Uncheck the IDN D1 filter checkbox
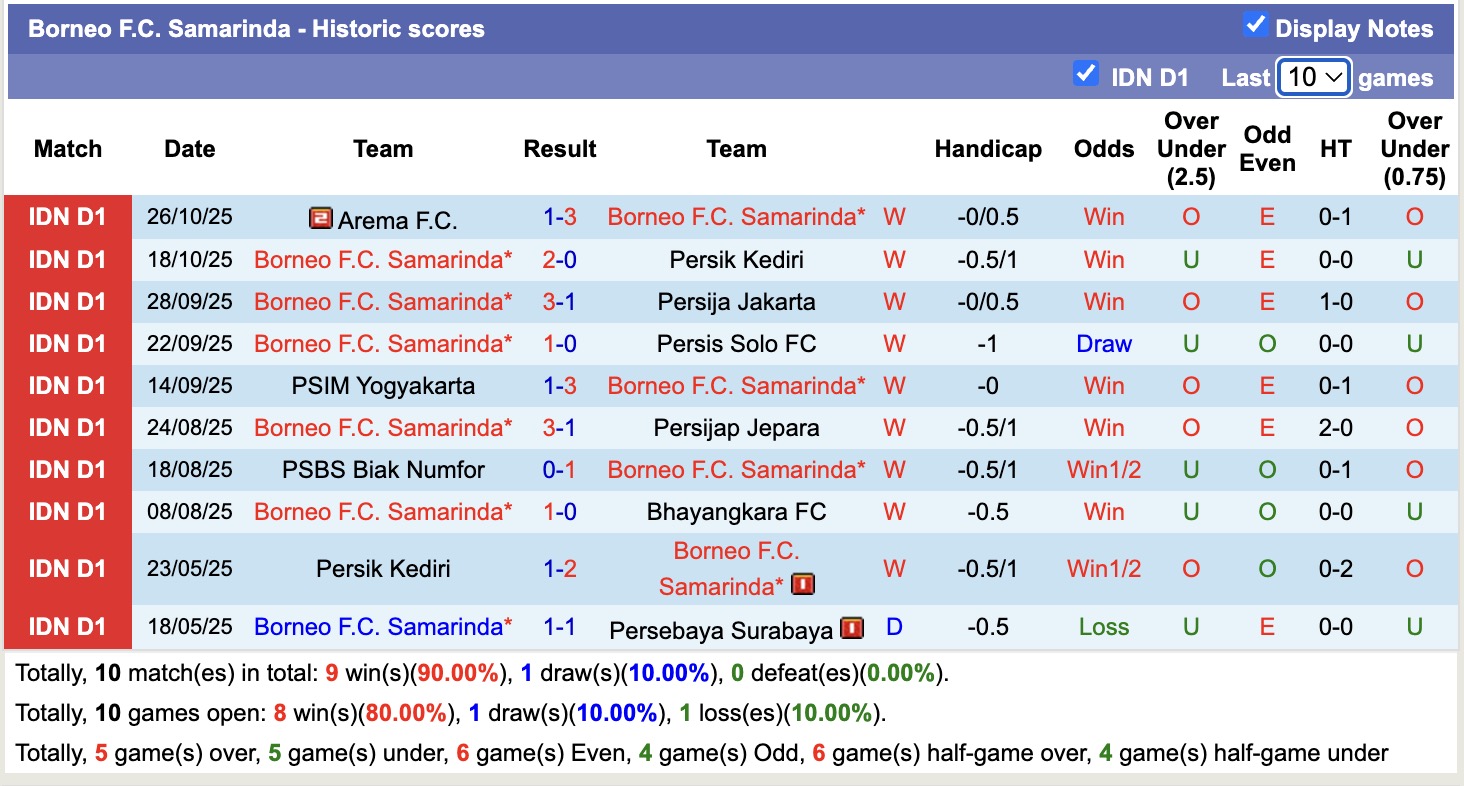Image resolution: width=1464 pixels, height=786 pixels. click(1086, 73)
